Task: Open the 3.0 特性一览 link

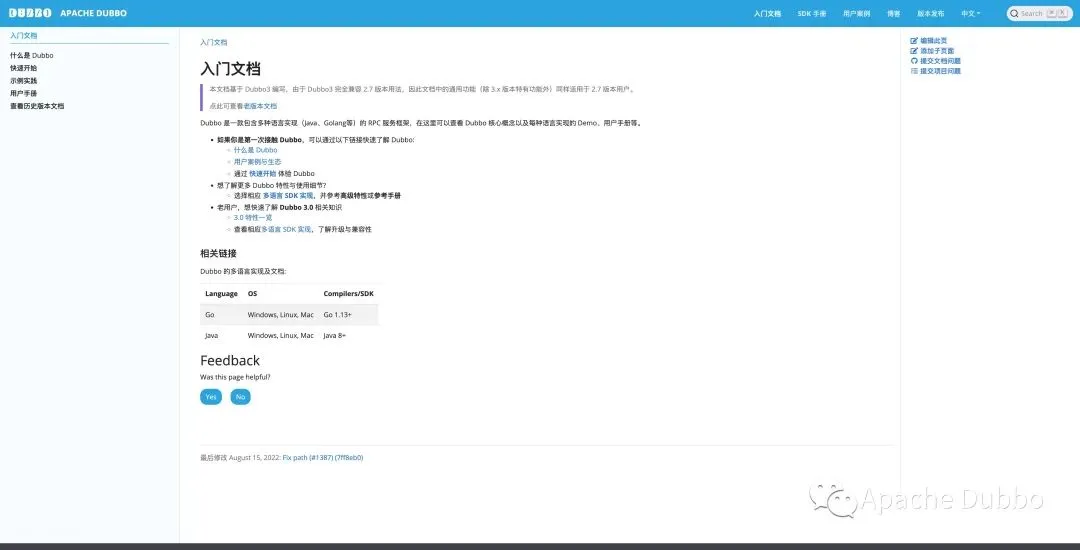Action: (253, 218)
